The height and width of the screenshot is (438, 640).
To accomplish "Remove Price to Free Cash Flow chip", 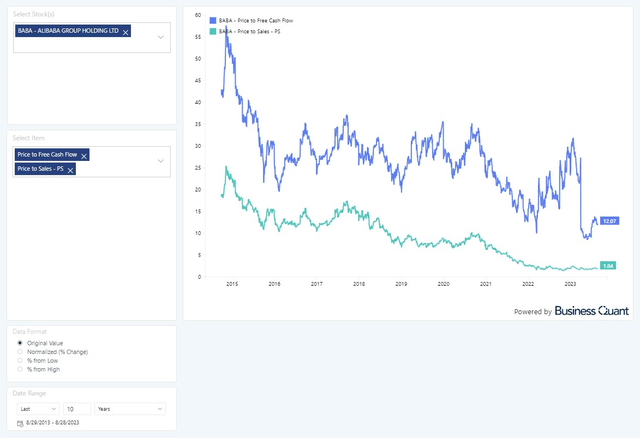I will (83, 155).
